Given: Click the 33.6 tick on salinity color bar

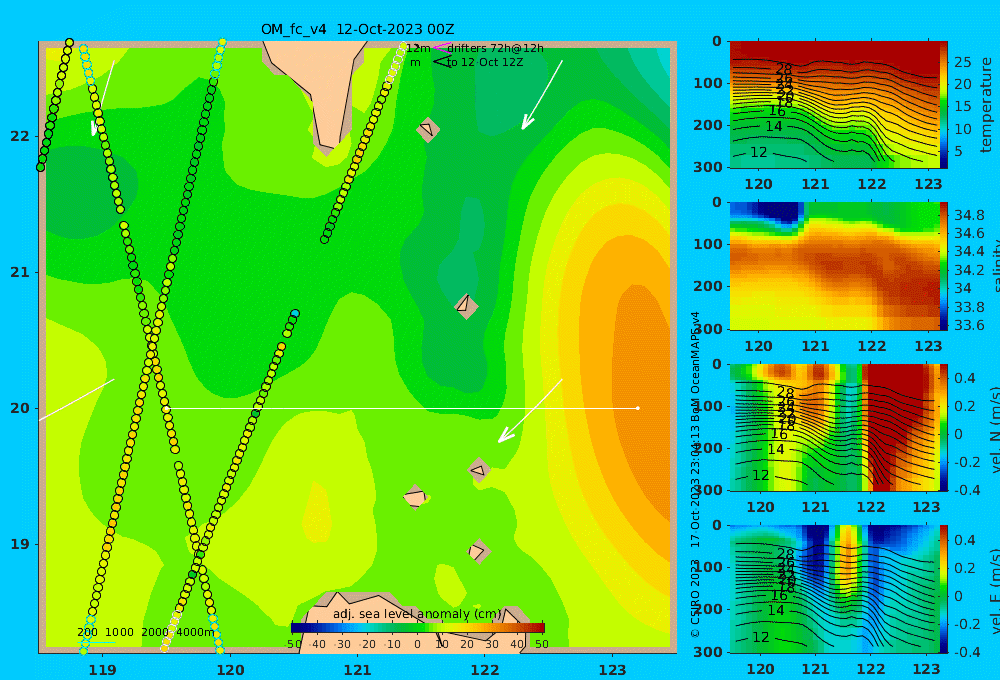Looking at the screenshot, I should click(x=969, y=325).
